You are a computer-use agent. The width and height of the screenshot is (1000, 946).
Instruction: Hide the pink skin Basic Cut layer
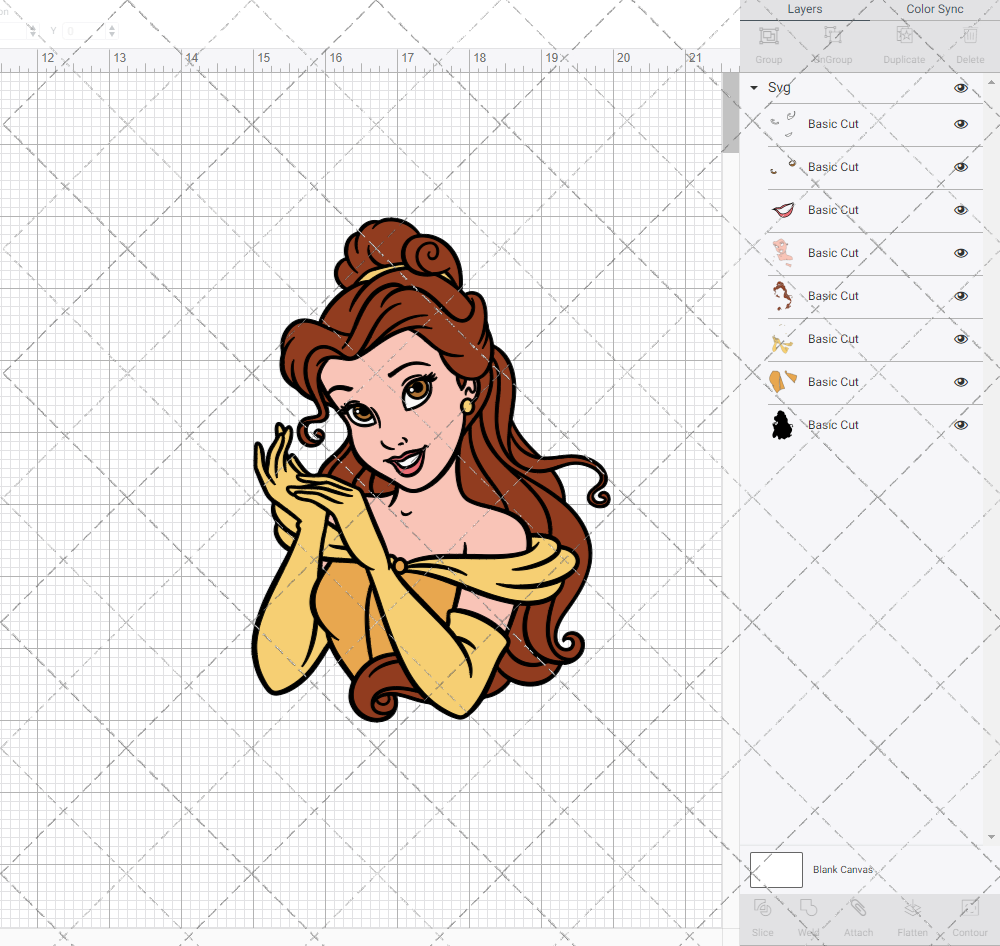pos(960,253)
